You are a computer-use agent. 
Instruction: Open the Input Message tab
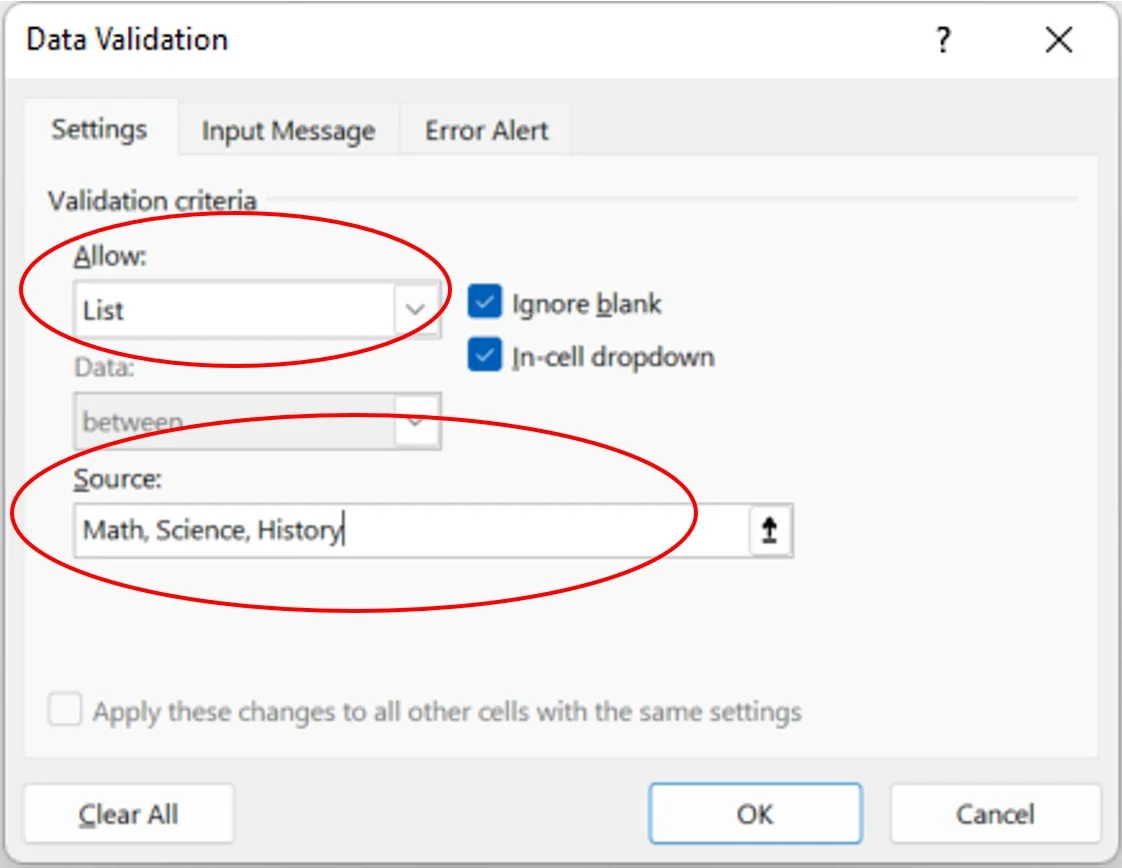pos(288,131)
